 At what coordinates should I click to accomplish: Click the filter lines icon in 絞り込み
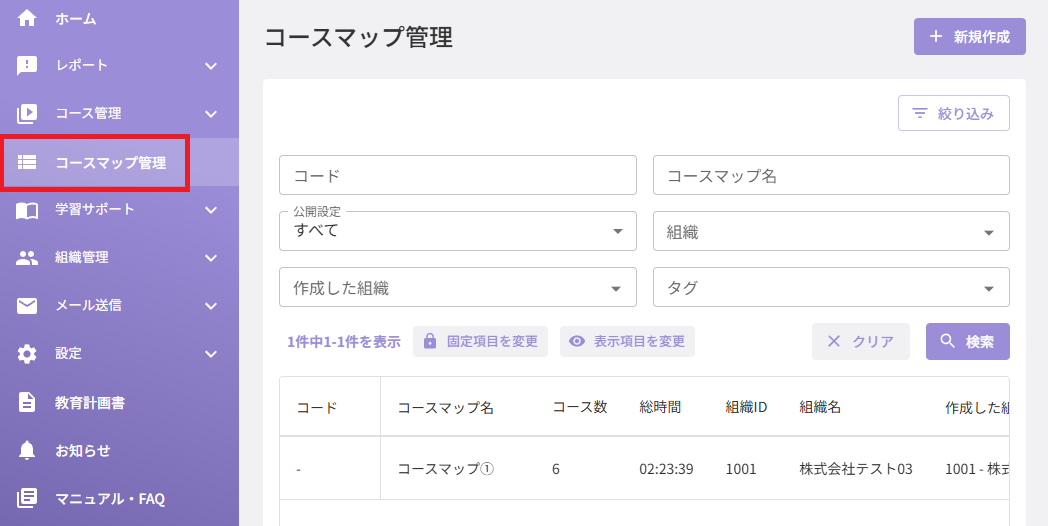tap(920, 114)
